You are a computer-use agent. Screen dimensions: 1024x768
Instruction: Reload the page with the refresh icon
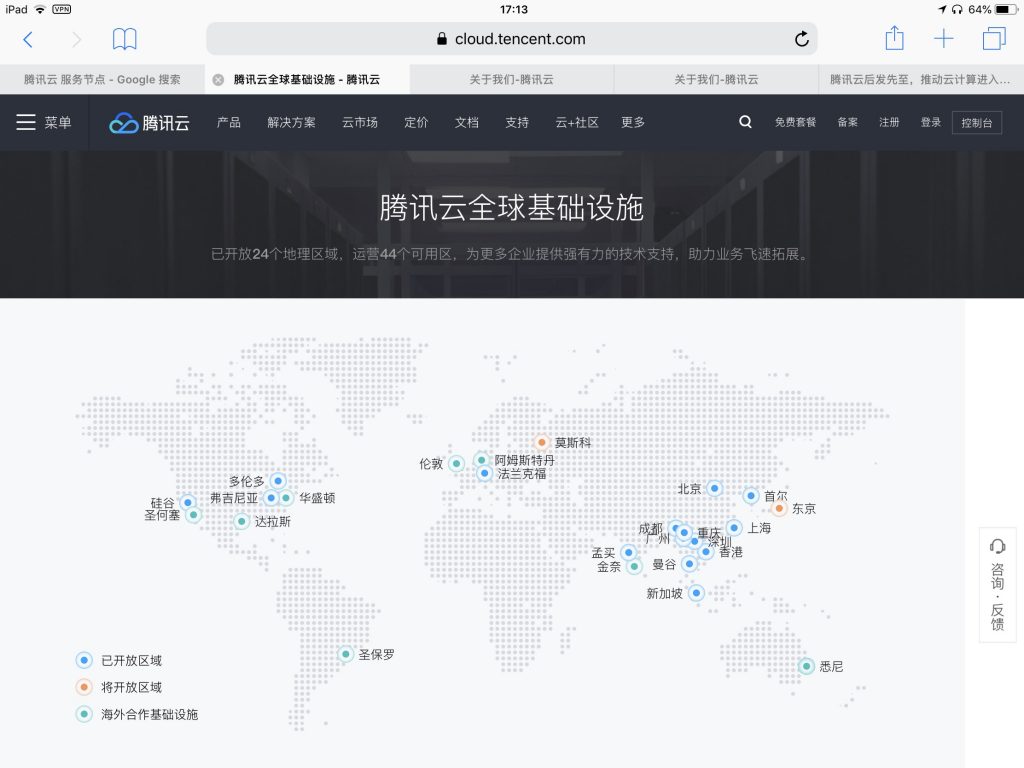(801, 39)
